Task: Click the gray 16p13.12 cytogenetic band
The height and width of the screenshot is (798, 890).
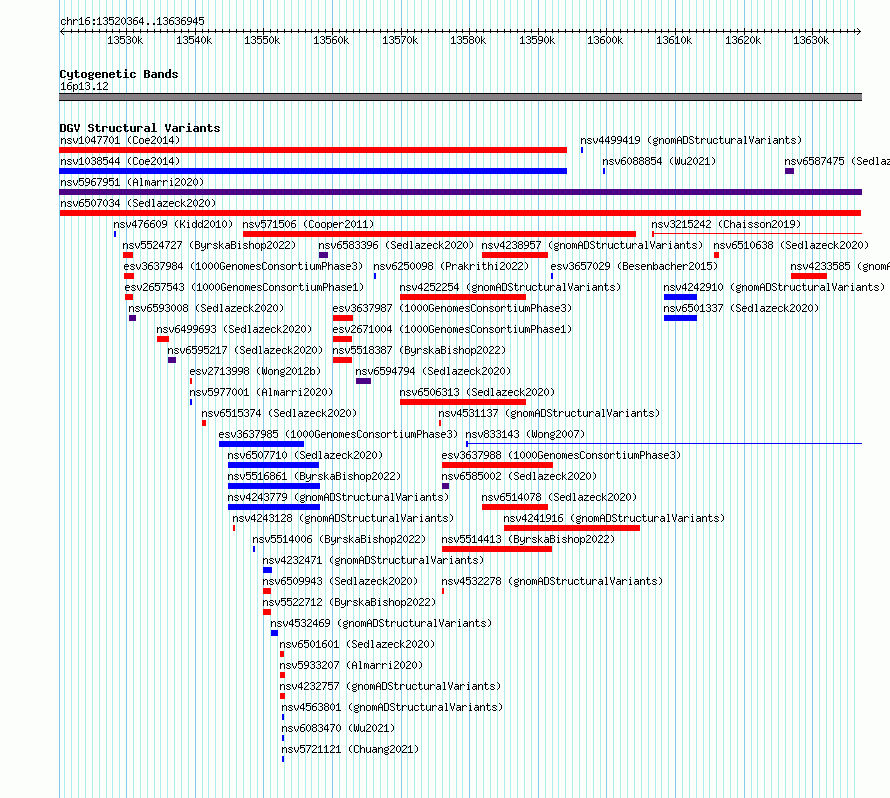Action: [460, 97]
